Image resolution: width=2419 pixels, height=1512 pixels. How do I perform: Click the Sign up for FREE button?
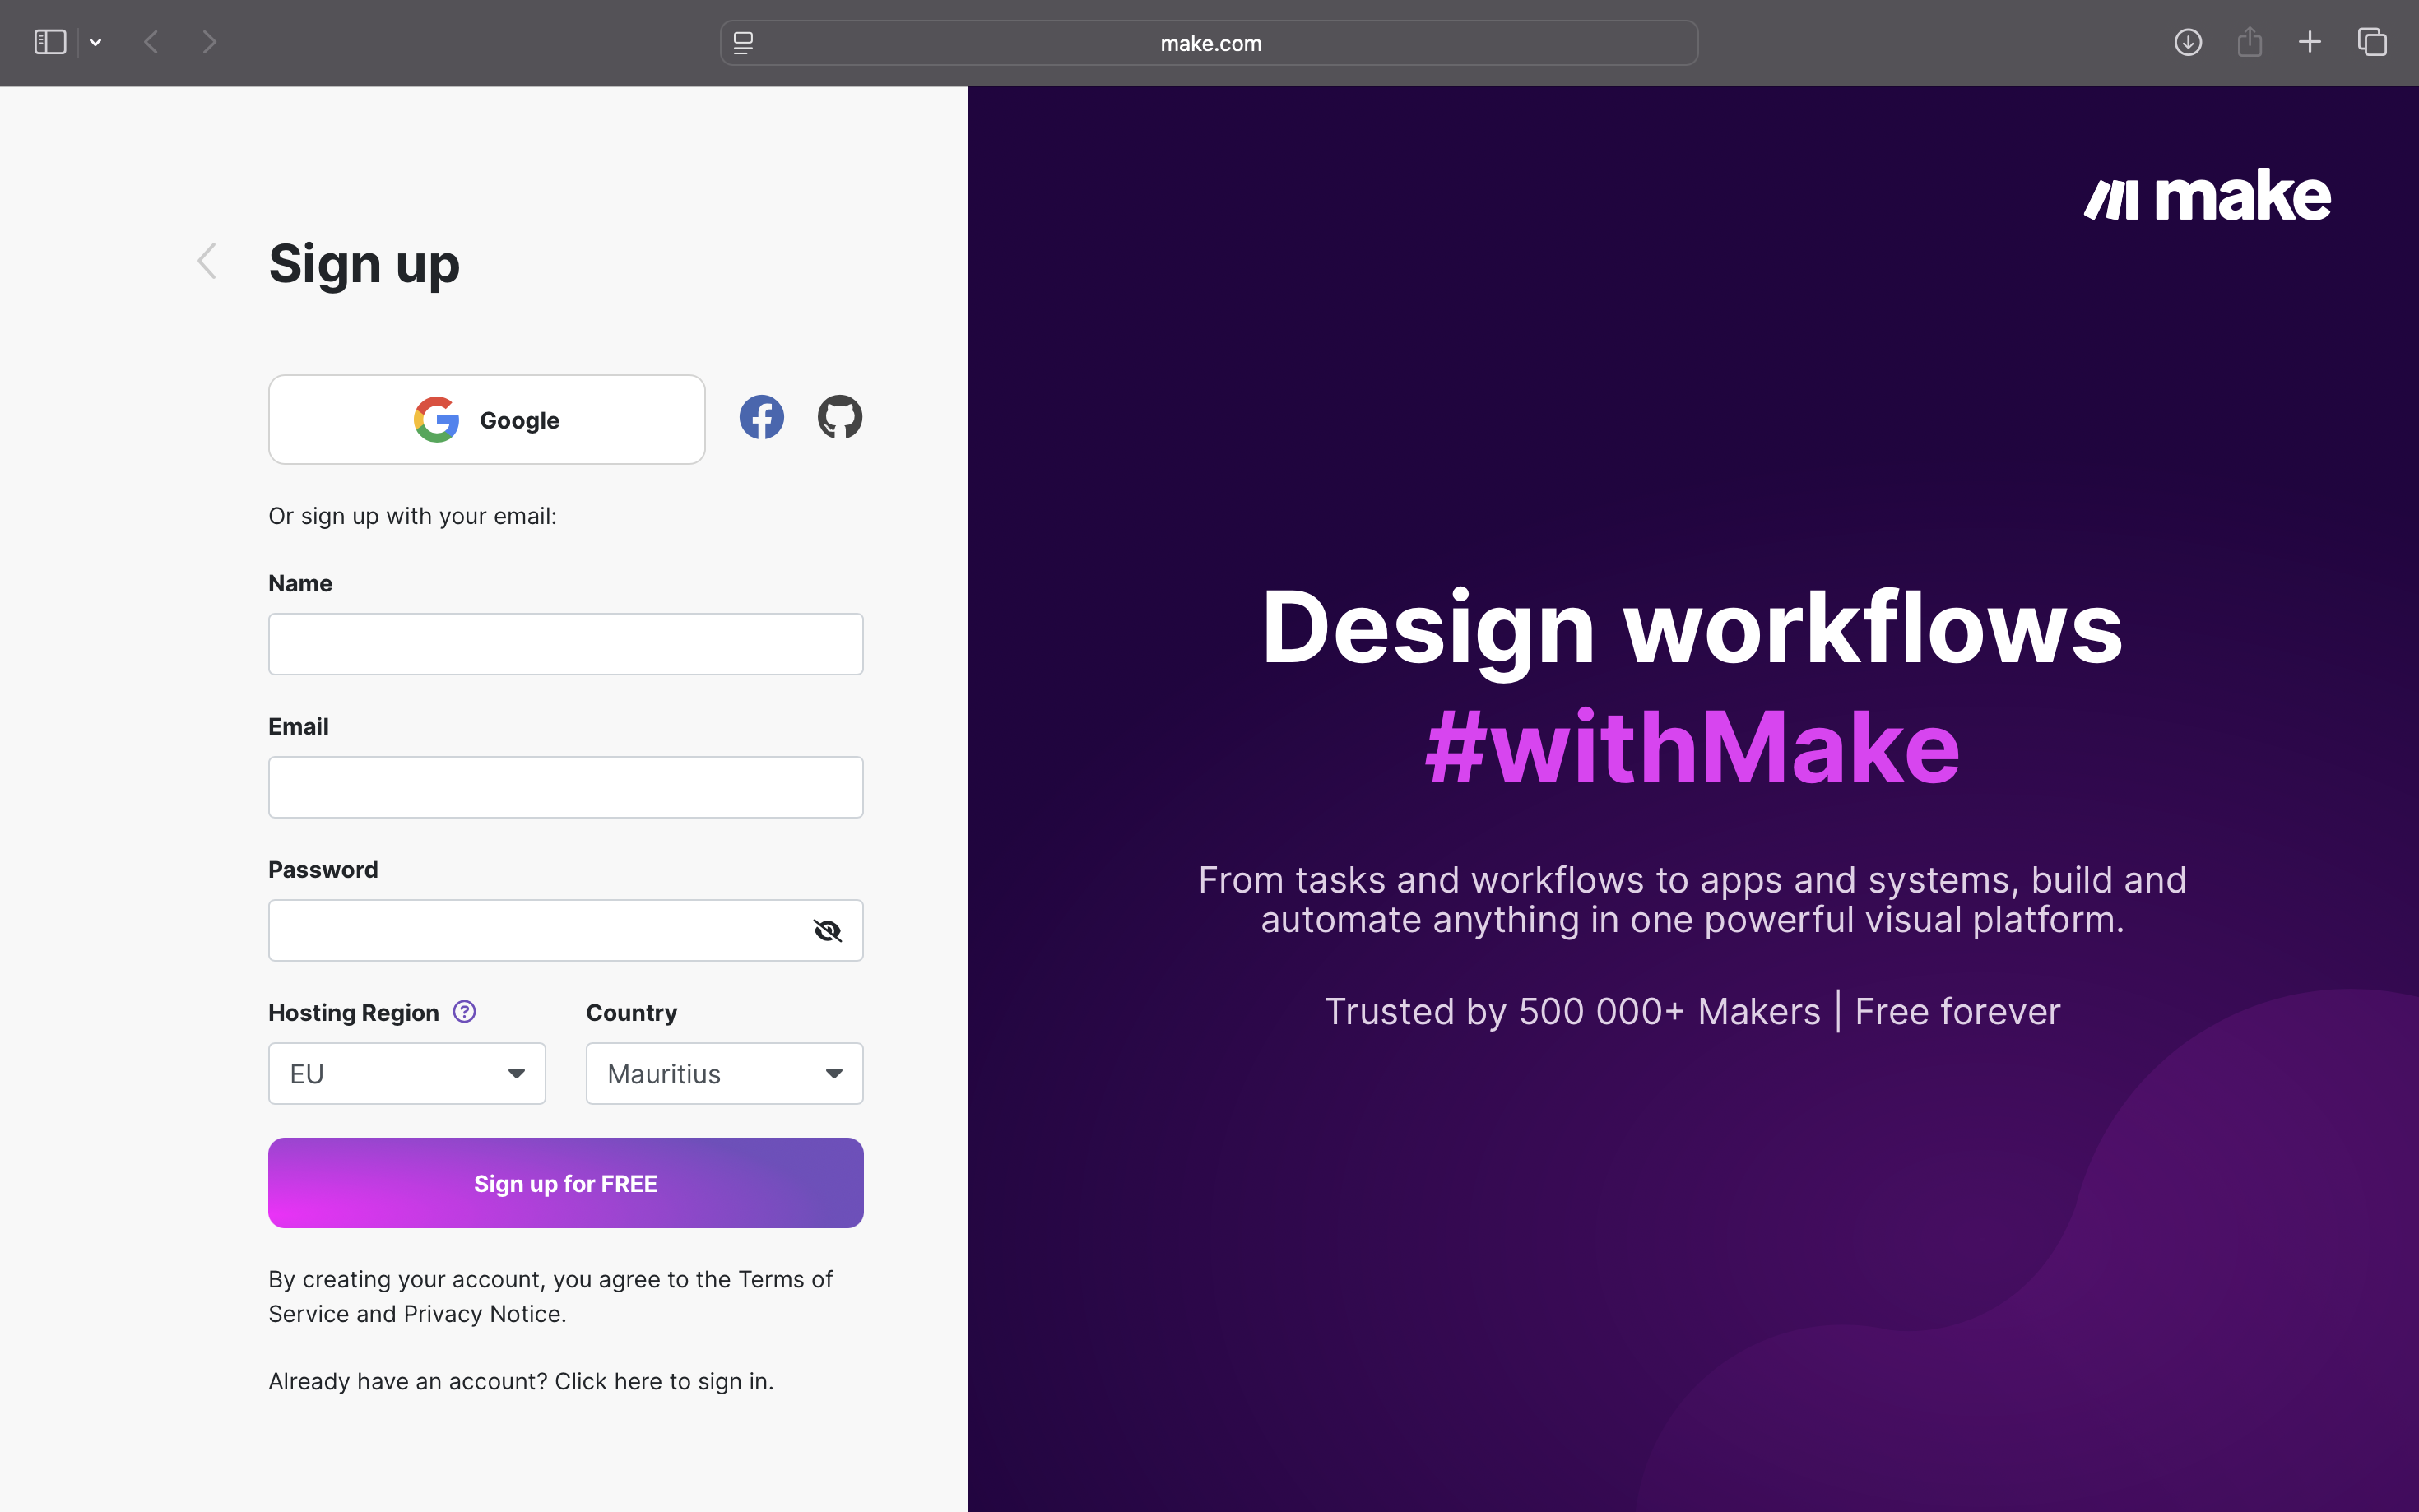coord(566,1183)
